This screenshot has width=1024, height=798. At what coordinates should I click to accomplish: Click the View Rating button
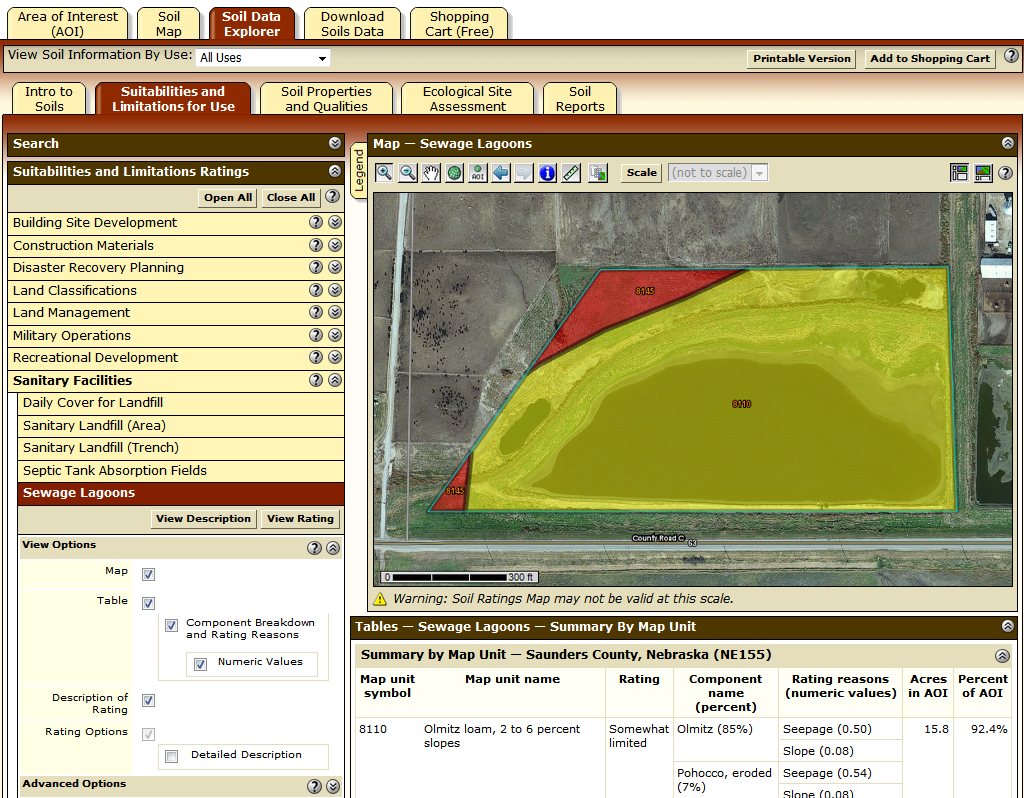pos(300,519)
